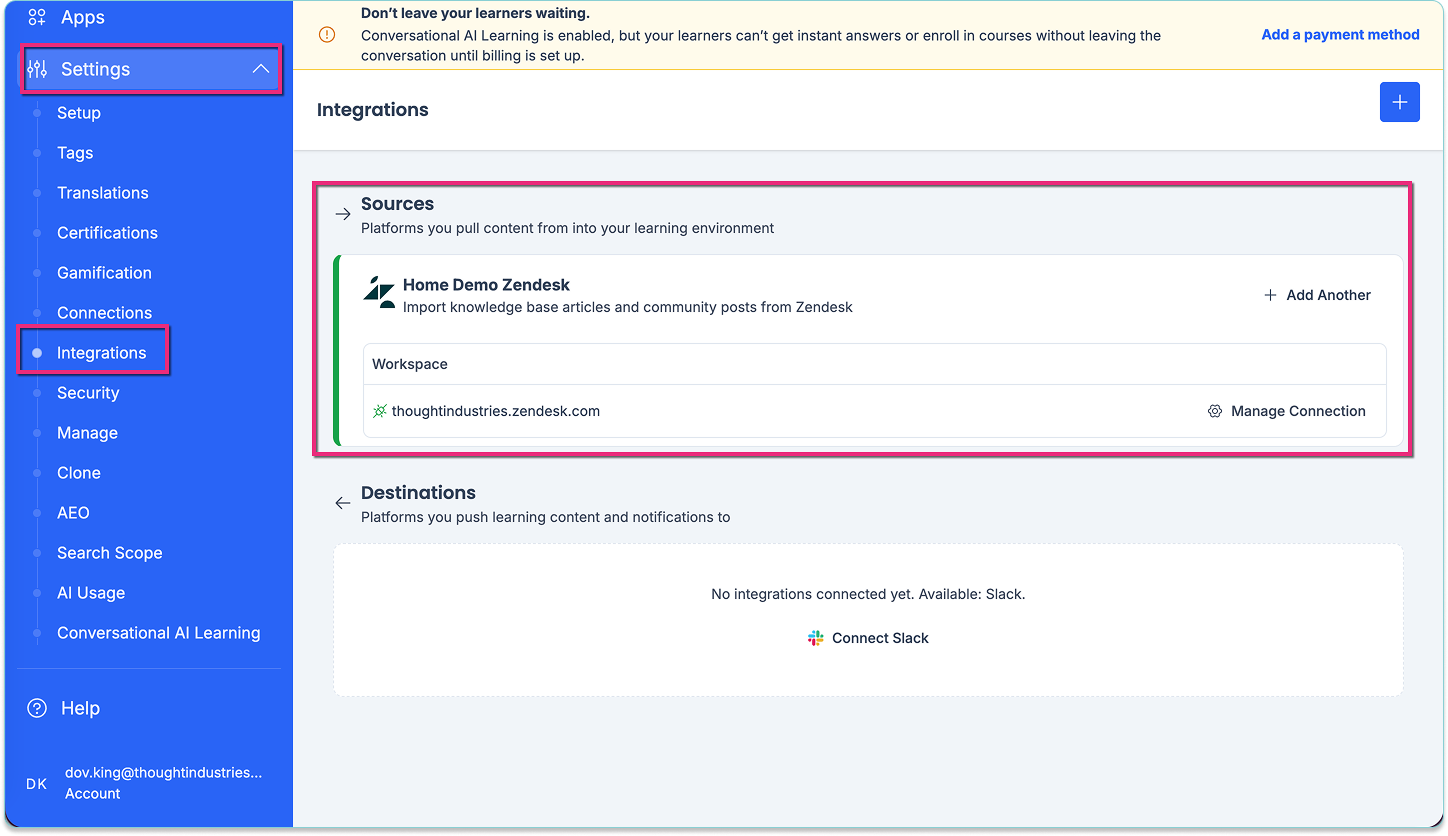Click the Destinations left arrow icon
The height and width of the screenshot is (836, 1448).
pos(342,503)
